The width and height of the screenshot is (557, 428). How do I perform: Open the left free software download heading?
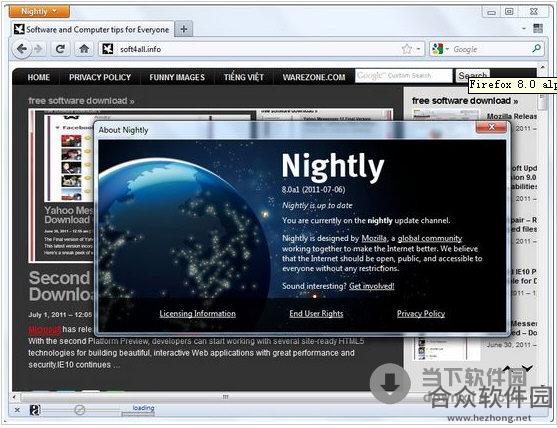click(x=81, y=101)
